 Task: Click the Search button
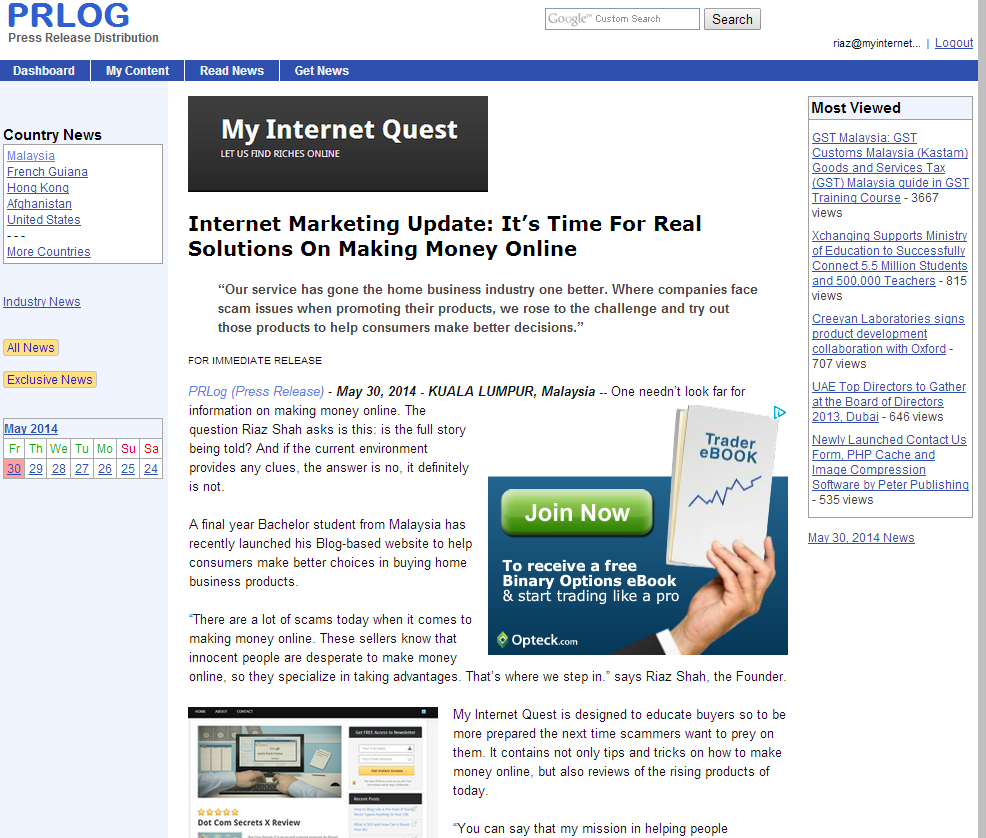pyautogui.click(x=732, y=19)
